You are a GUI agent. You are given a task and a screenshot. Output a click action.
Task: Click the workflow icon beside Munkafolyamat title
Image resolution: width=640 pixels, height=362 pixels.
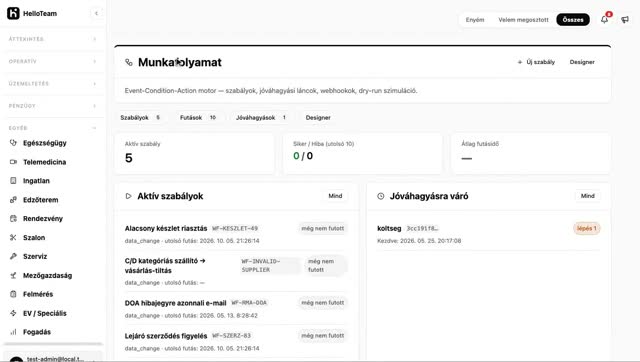click(x=129, y=62)
